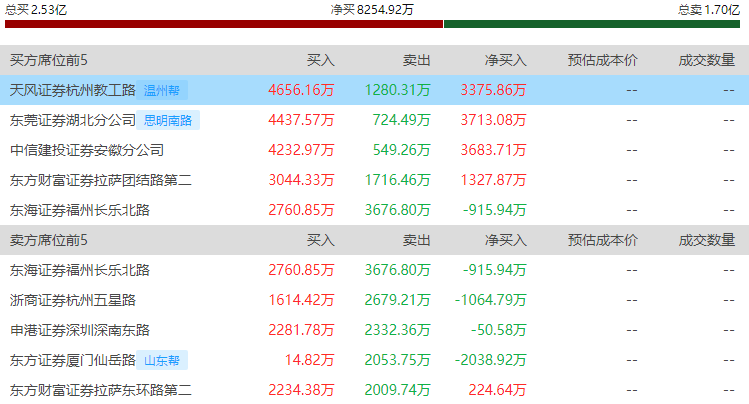Click 卖出 column header in 买方席位前5 row

click(417, 60)
